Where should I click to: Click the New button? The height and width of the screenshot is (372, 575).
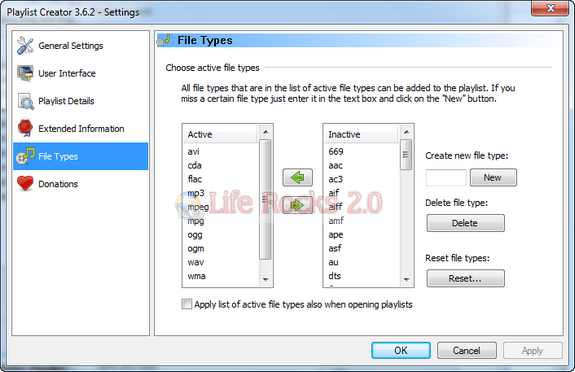click(493, 178)
